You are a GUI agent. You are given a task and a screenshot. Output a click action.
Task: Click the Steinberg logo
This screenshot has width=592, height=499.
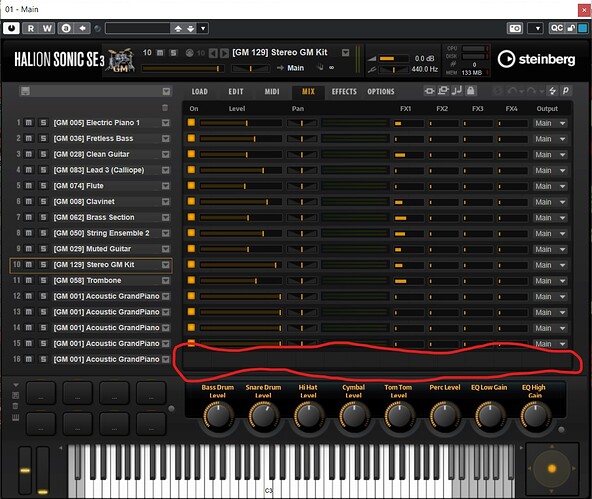536,59
